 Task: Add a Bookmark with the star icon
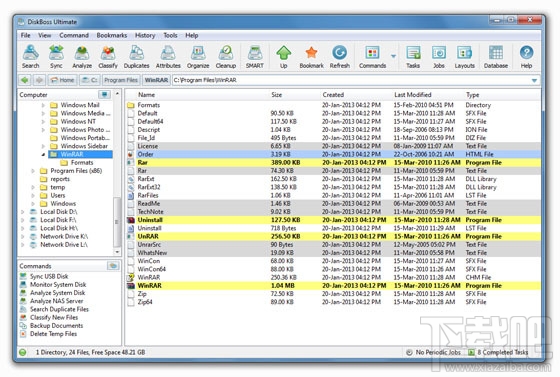coord(311,57)
